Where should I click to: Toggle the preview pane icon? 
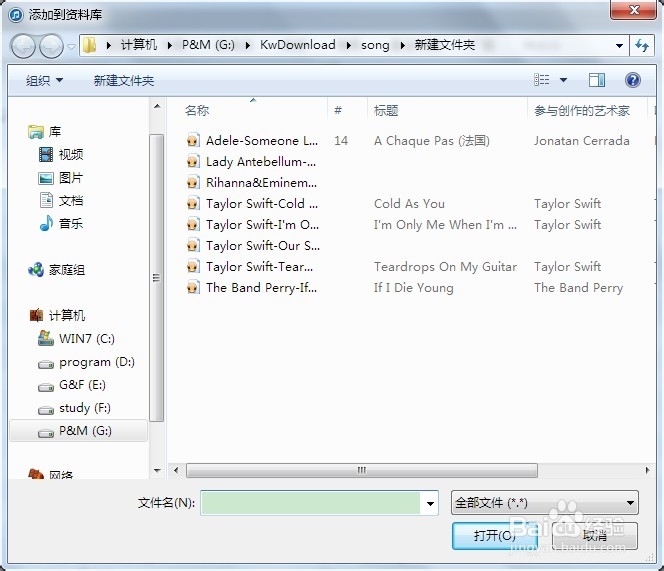click(597, 80)
